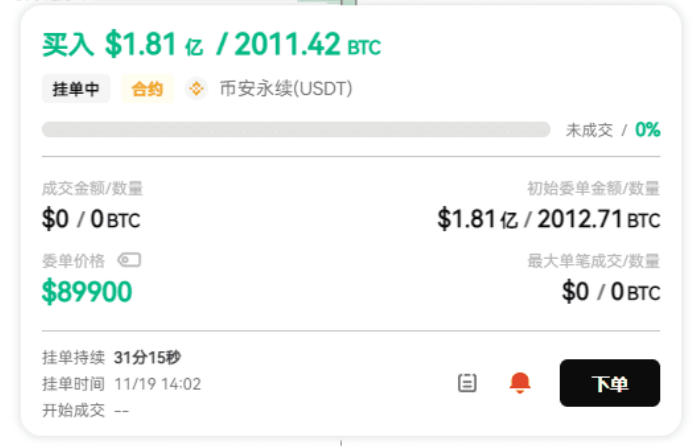
Task: Click the 币安永续(USDT) market label
Action: click(286, 89)
